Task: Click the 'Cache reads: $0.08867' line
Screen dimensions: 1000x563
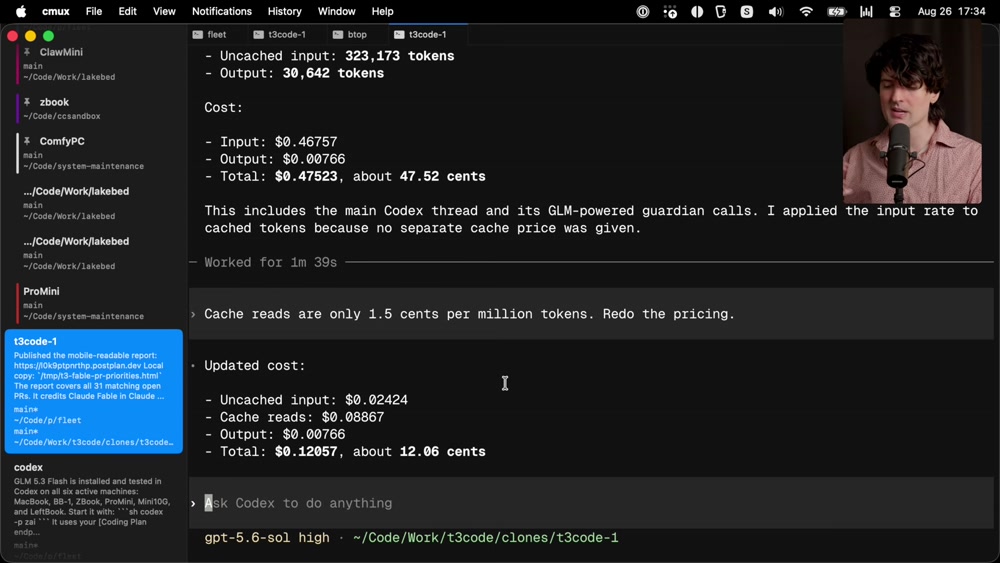Action: click(x=294, y=417)
